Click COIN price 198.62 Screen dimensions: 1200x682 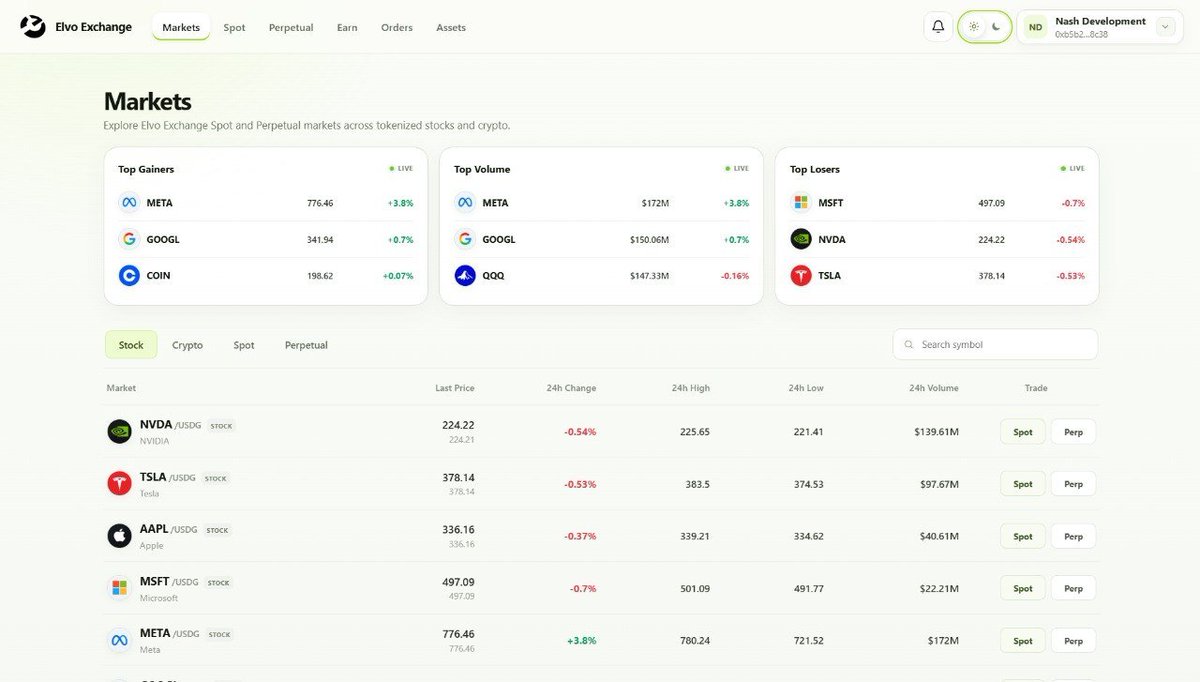coord(320,275)
